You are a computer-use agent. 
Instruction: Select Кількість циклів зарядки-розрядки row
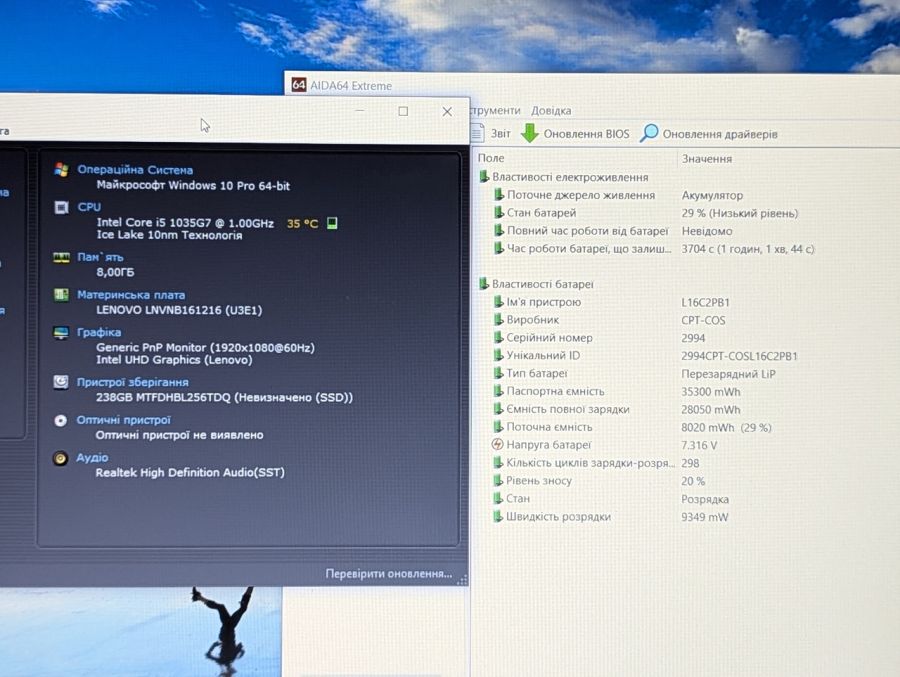[596, 463]
